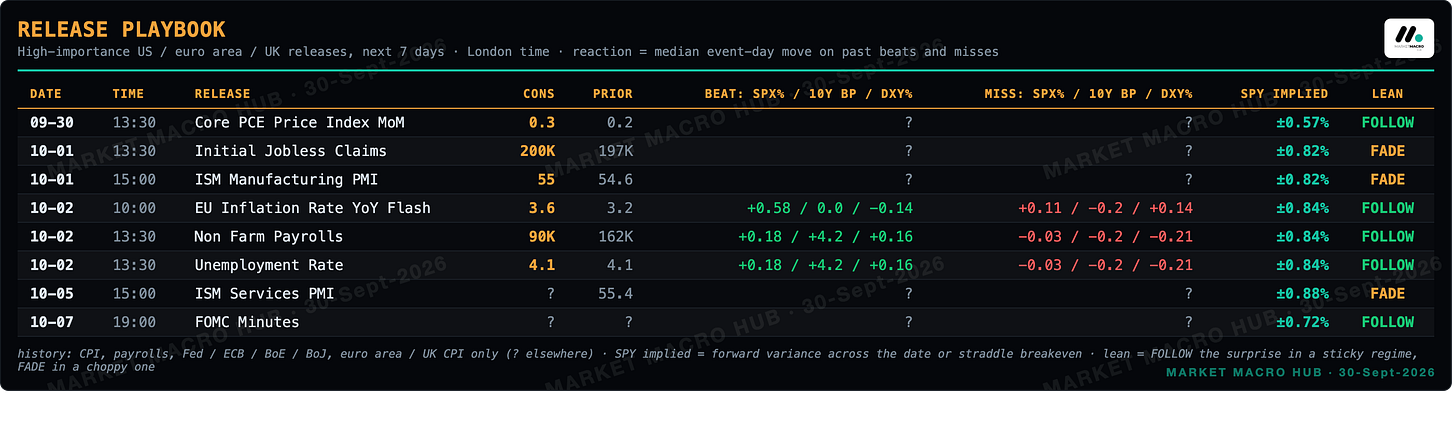Open the Unemployment Rate release

(268, 265)
